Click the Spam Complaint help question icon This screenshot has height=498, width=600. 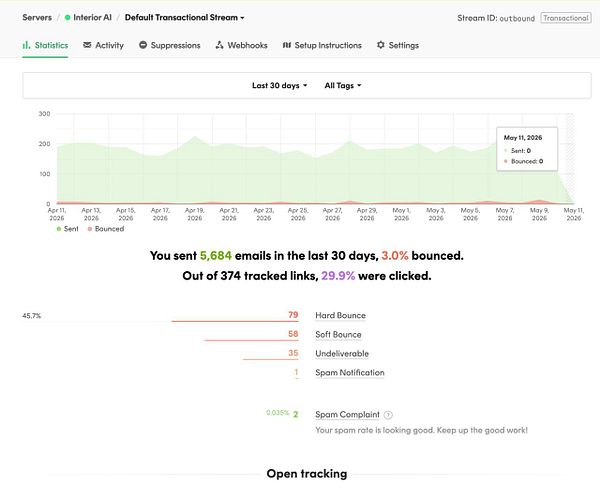[x=388, y=415]
